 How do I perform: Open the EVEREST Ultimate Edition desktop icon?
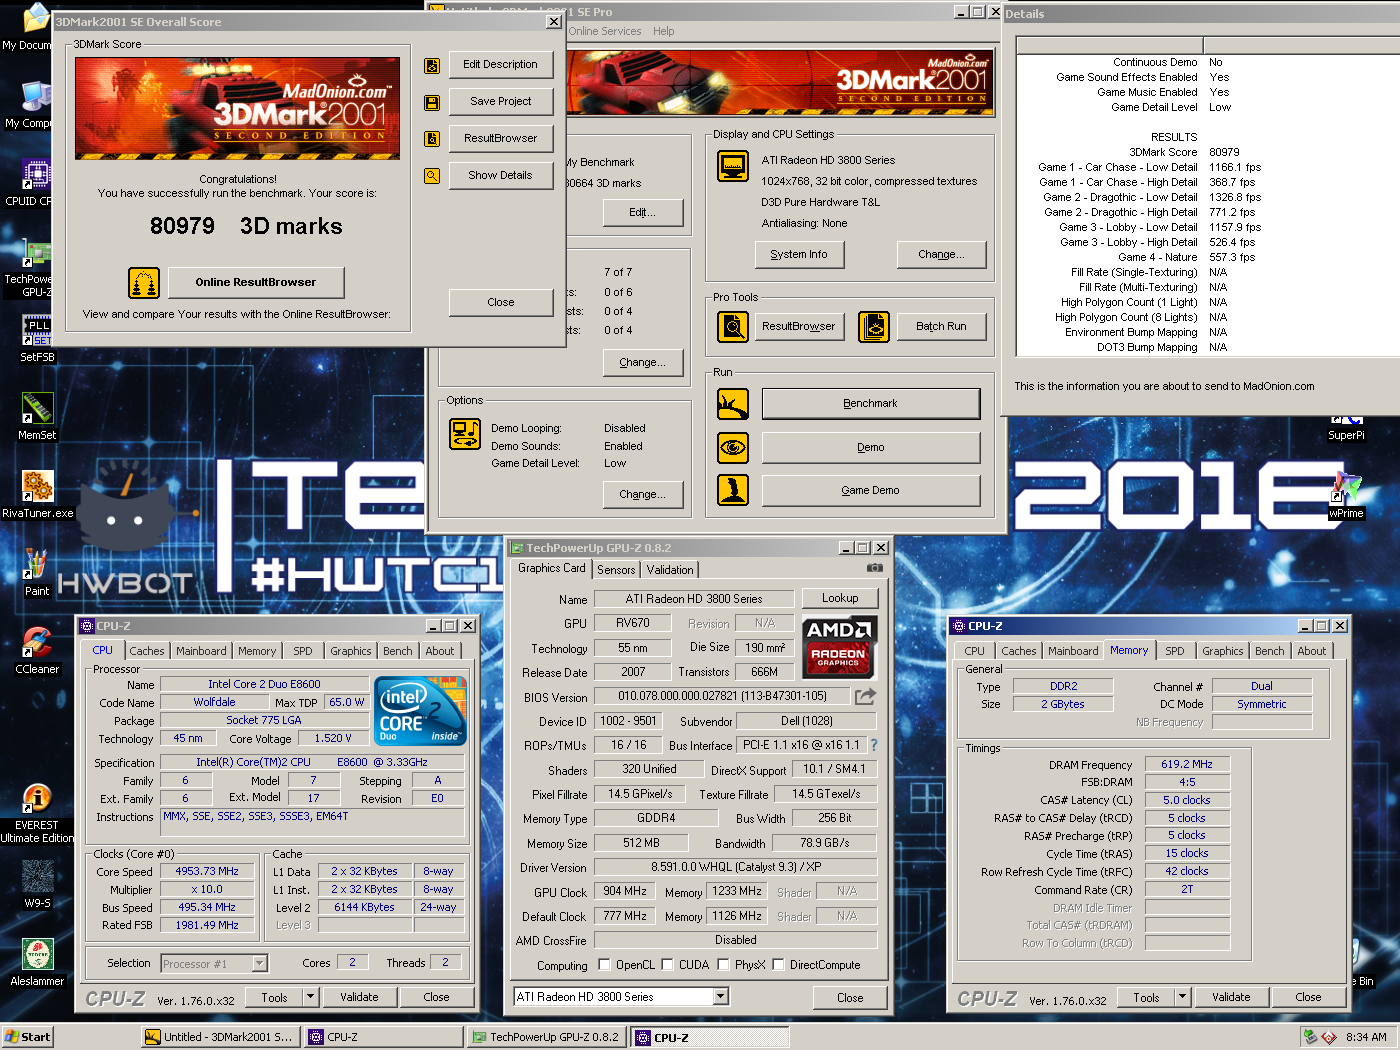[x=37, y=813]
